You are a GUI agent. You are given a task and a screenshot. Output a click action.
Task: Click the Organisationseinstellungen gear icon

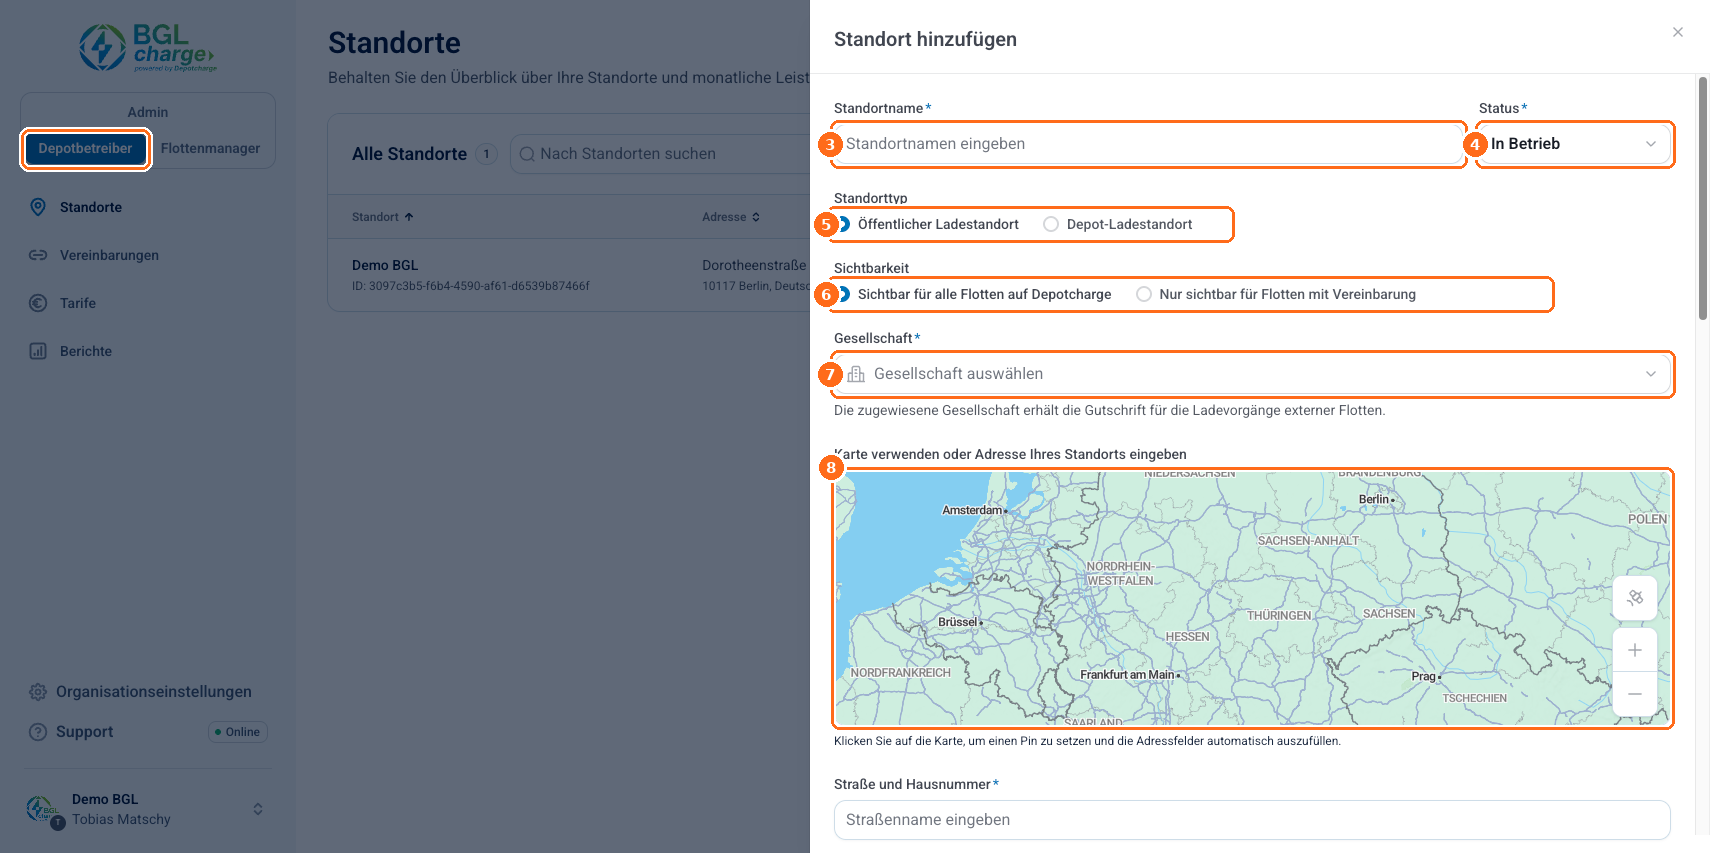(38, 692)
